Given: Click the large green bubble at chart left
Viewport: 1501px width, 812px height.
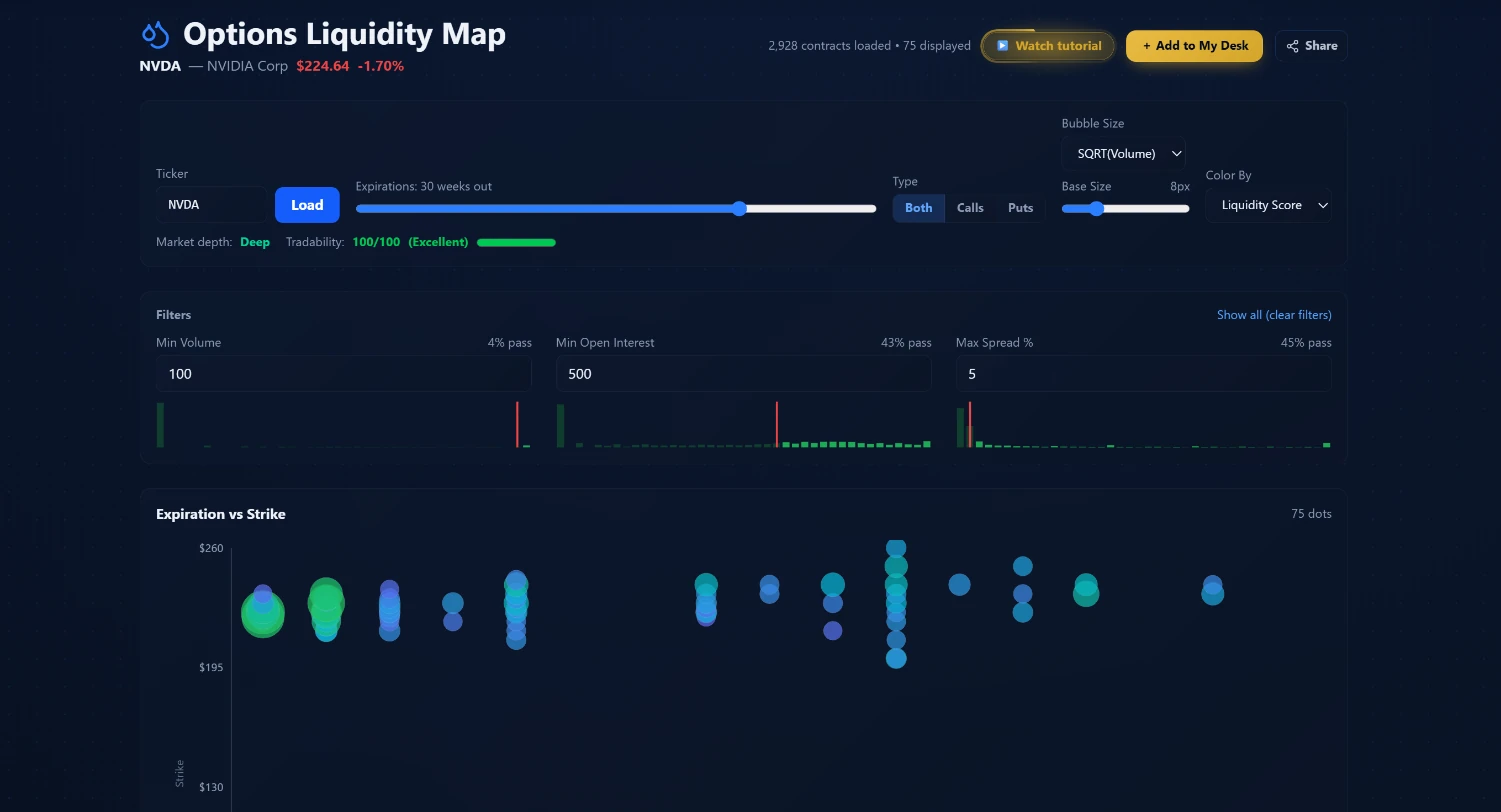Looking at the screenshot, I should (x=263, y=614).
